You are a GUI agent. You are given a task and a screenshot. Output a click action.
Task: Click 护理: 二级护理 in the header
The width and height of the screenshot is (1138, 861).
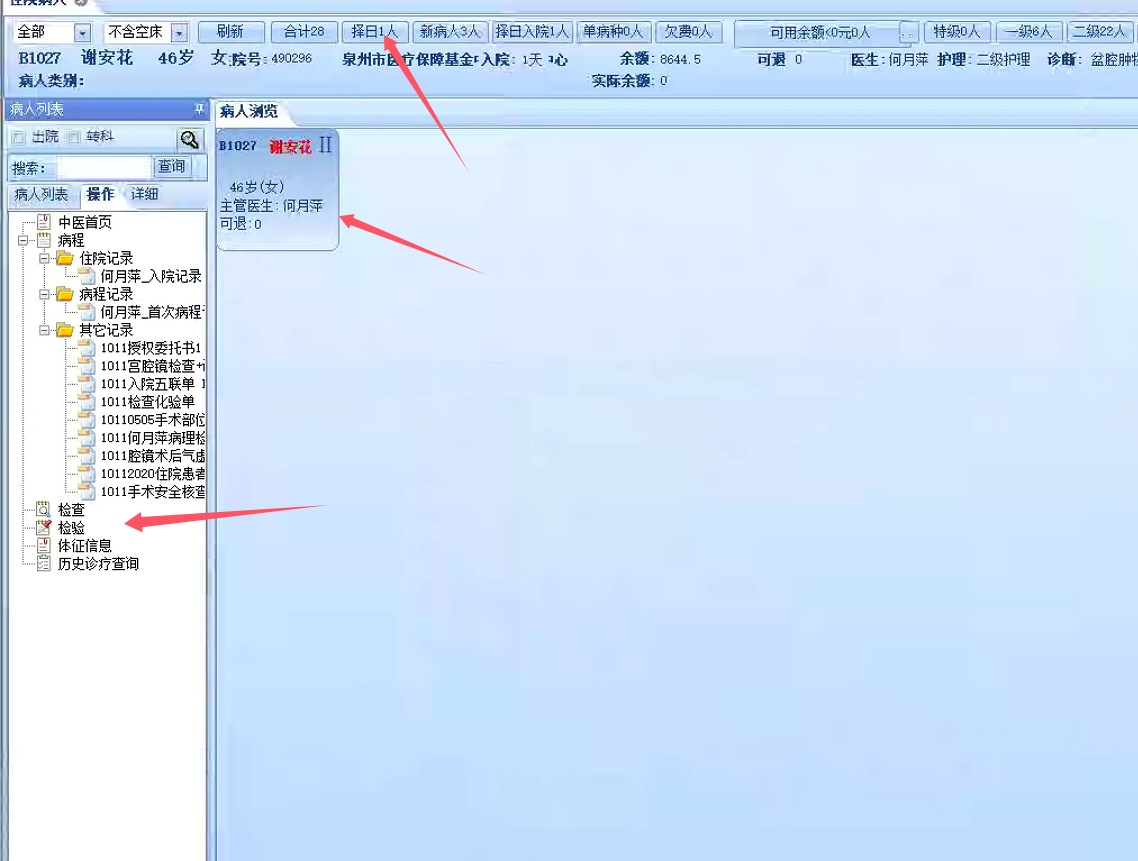[x=983, y=60]
